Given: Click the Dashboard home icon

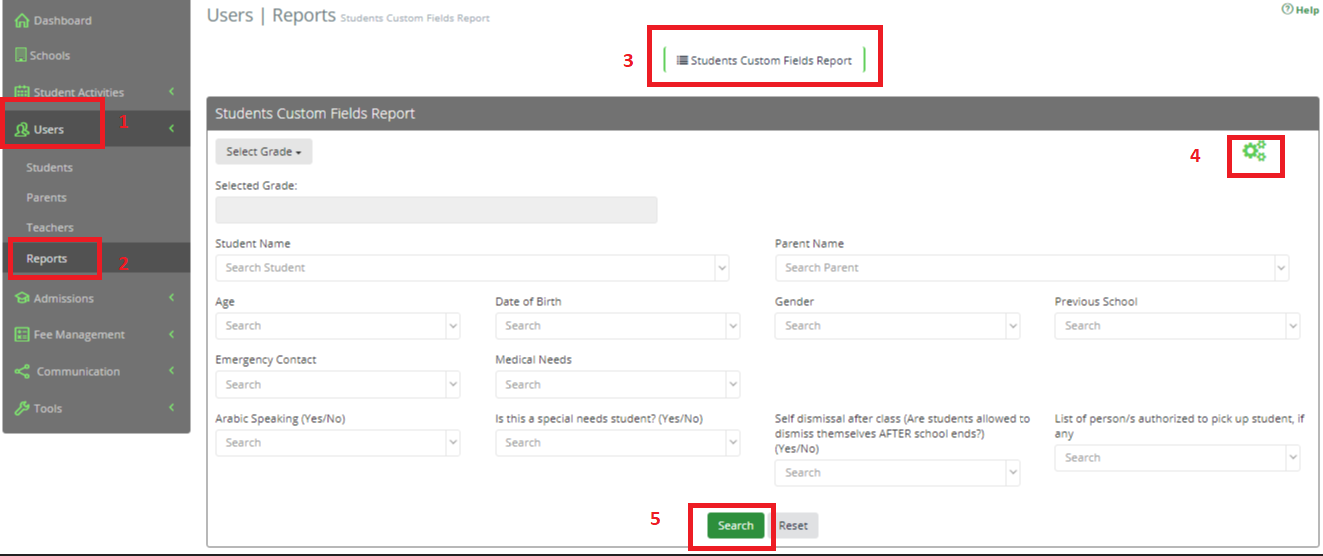Looking at the screenshot, I should (x=22, y=20).
